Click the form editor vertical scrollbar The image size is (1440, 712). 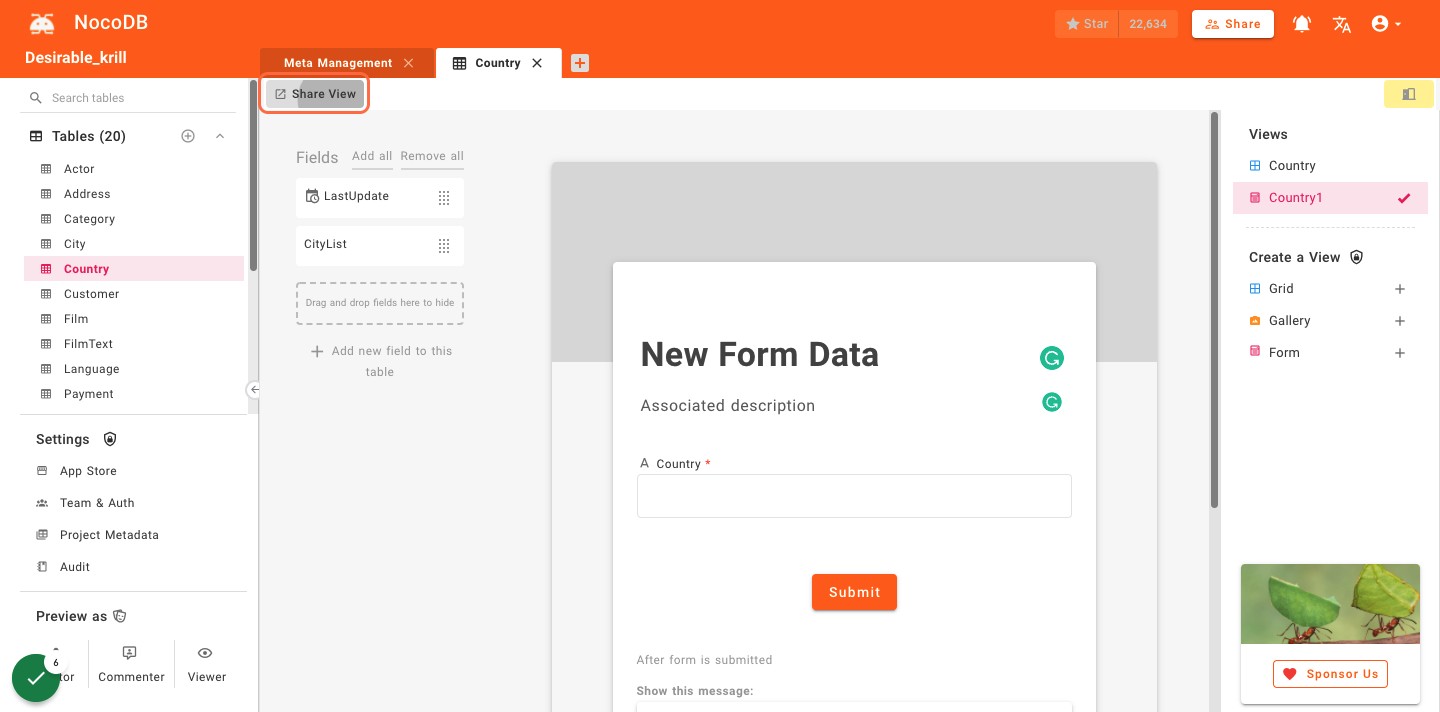click(x=1215, y=310)
